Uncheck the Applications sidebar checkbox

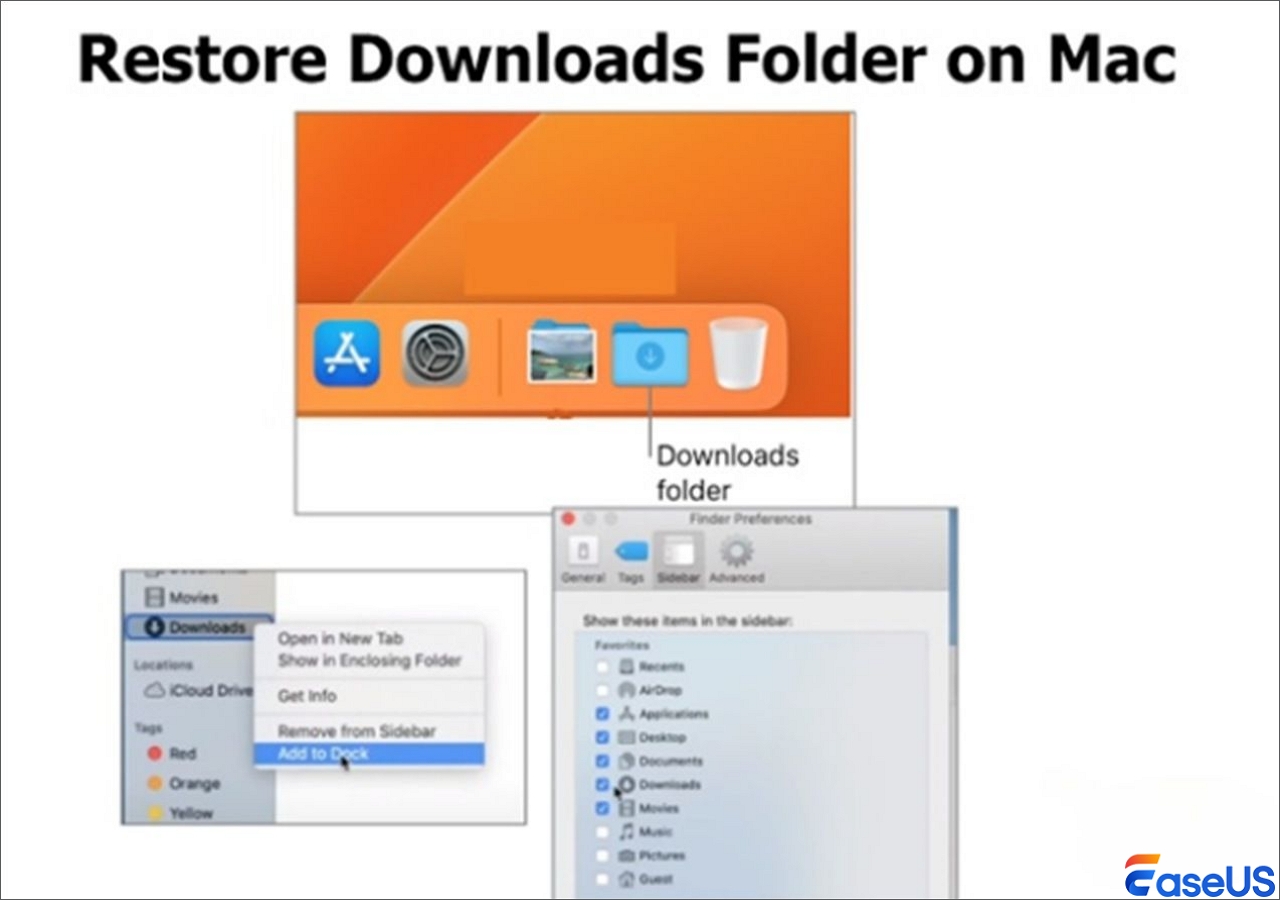pos(602,714)
